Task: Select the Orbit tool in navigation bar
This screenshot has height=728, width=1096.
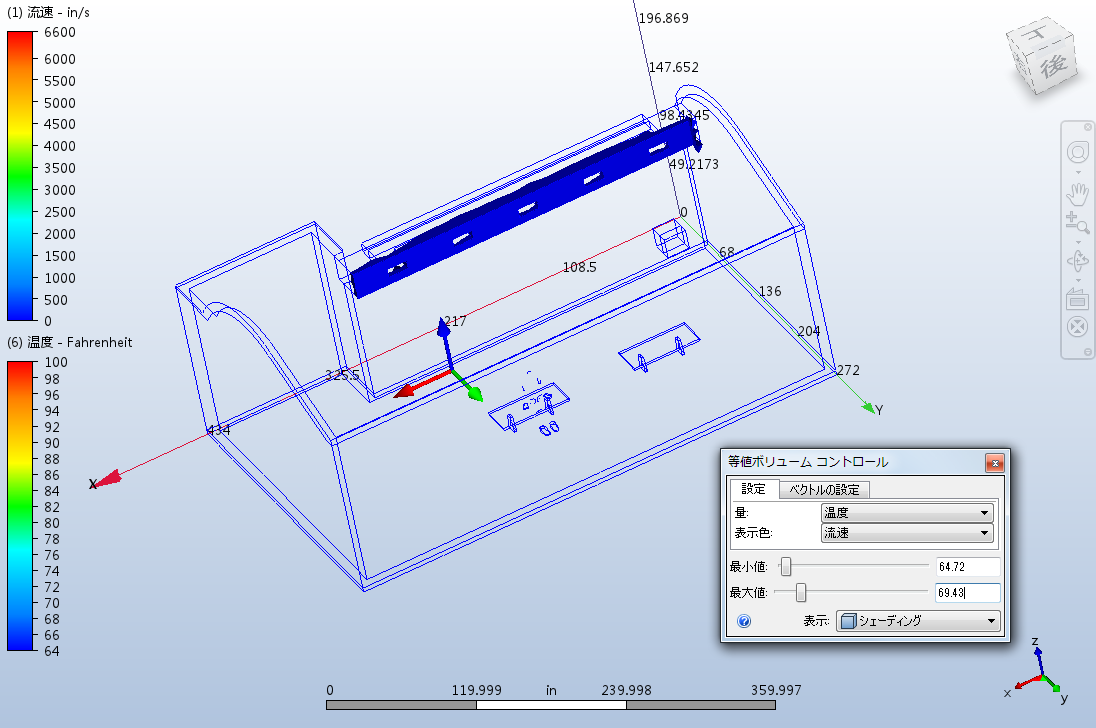Action: click(x=1077, y=262)
